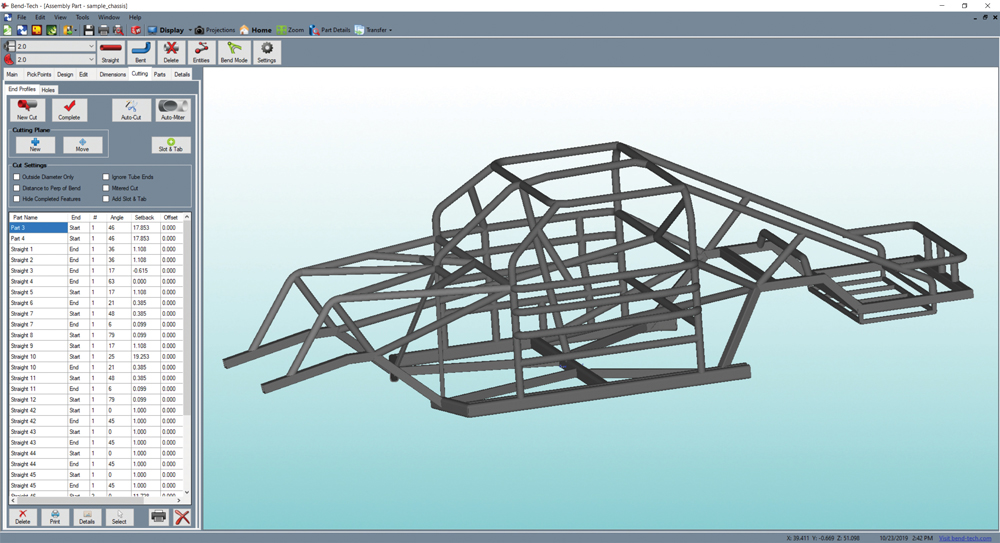Image resolution: width=1000 pixels, height=543 pixels.
Task: Select the Bent tube tool
Action: [140, 52]
